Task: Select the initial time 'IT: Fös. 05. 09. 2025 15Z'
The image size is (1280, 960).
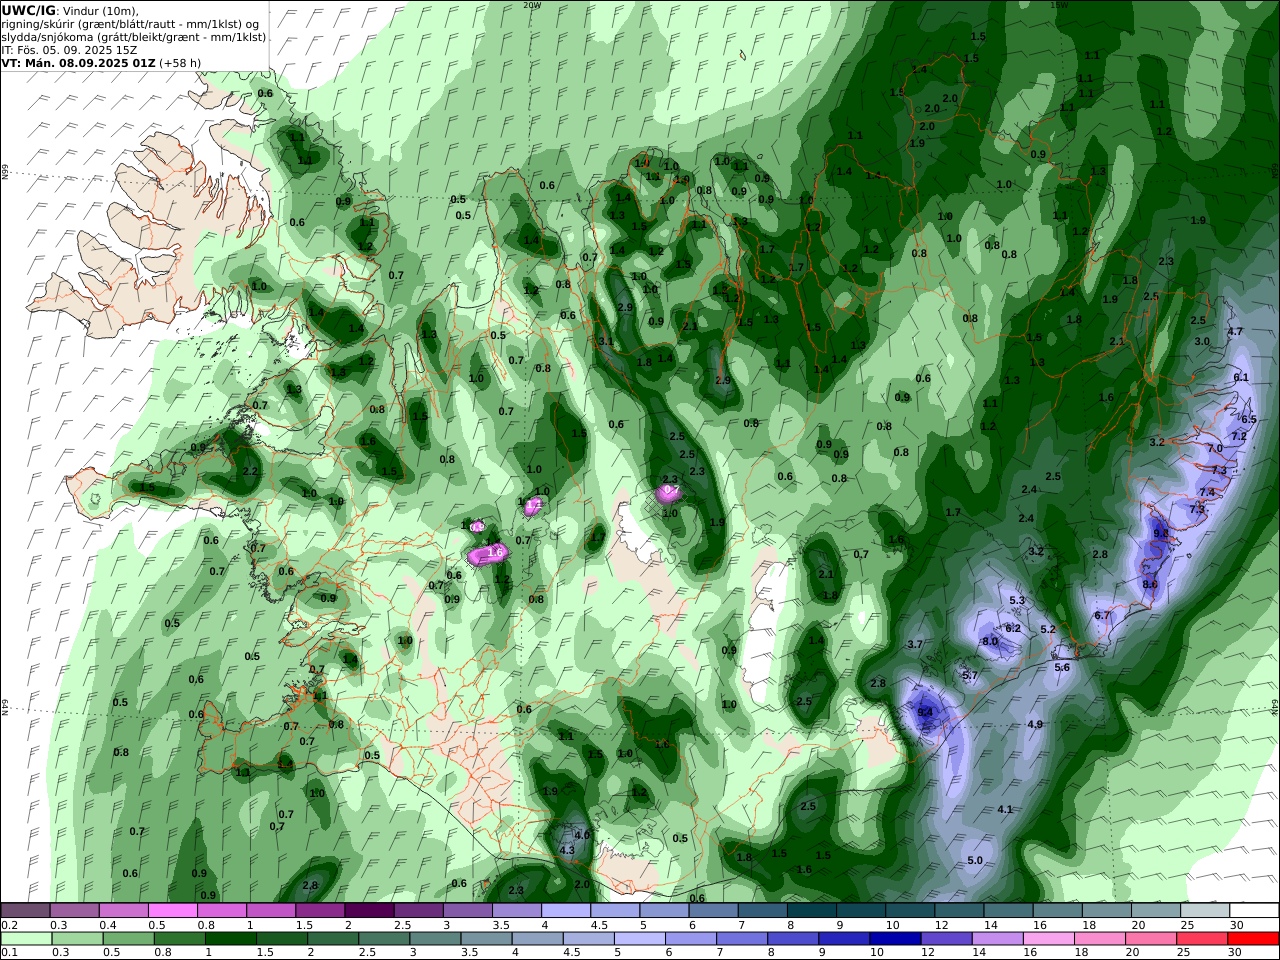Action: coord(69,49)
